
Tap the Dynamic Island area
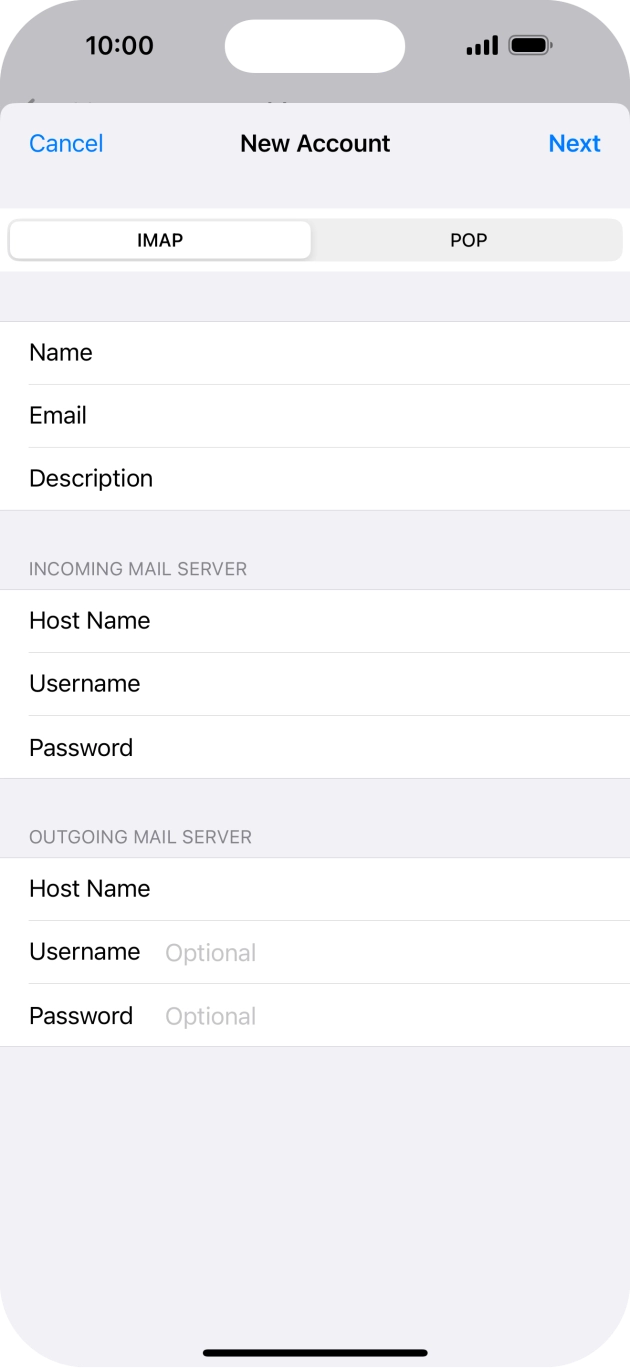point(315,45)
